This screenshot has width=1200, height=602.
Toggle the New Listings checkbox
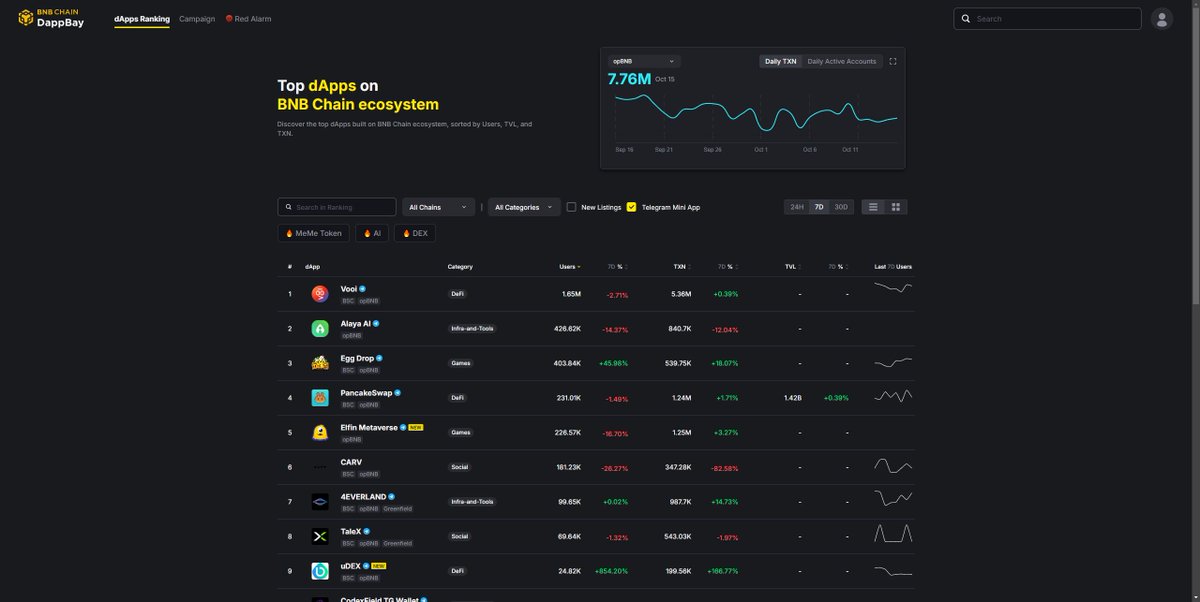pos(572,207)
